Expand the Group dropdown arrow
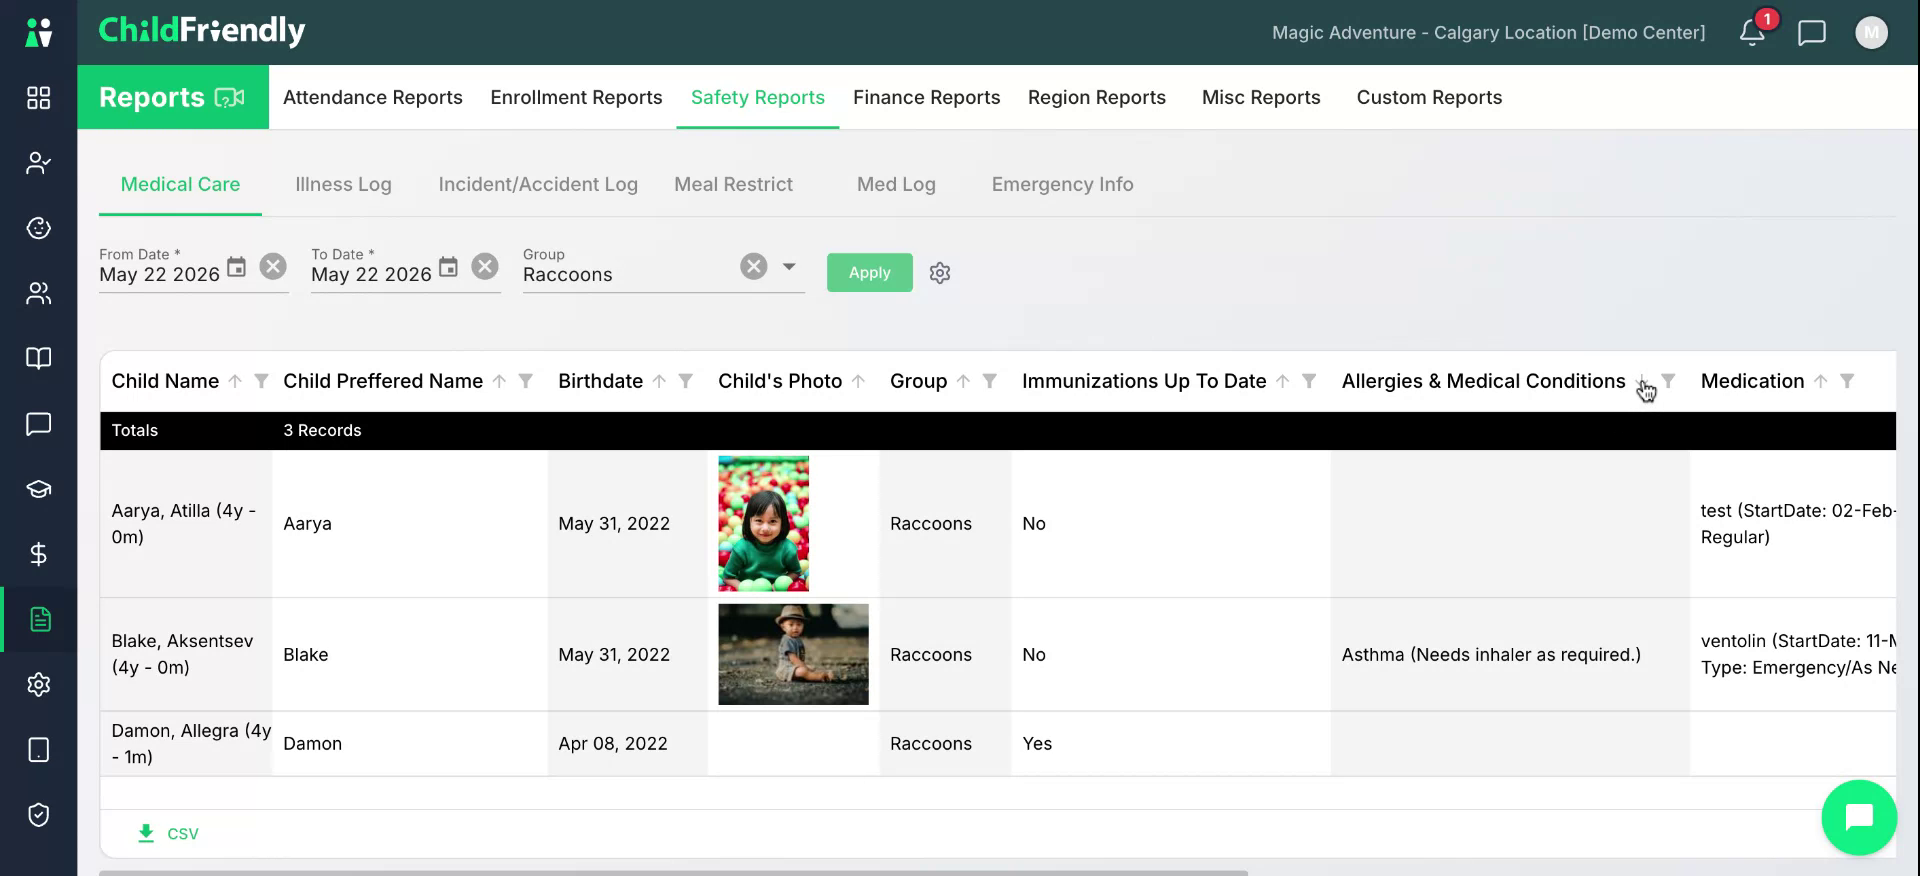 [789, 266]
